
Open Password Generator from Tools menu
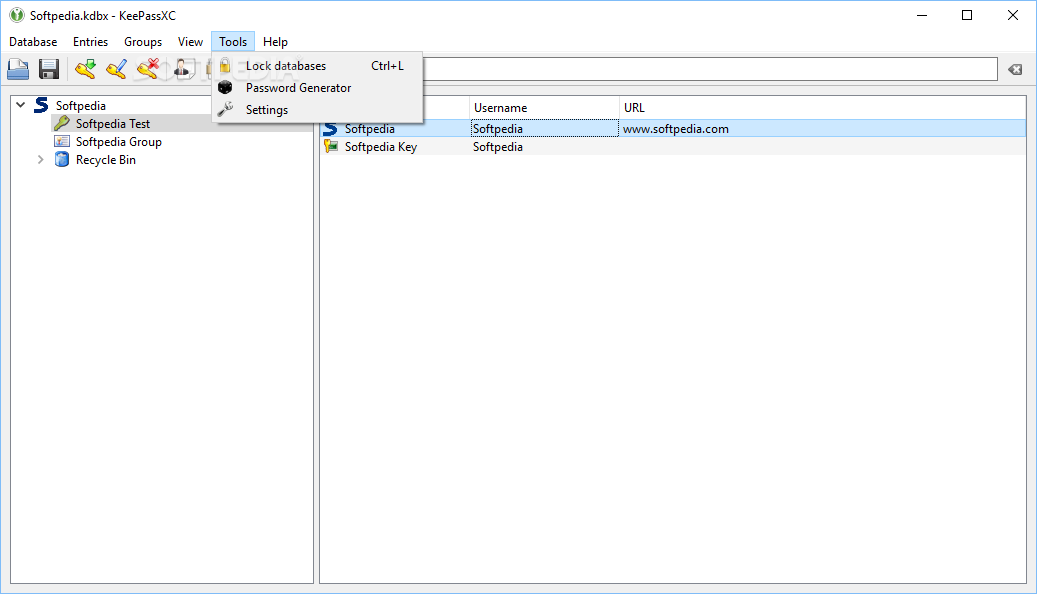[317, 87]
